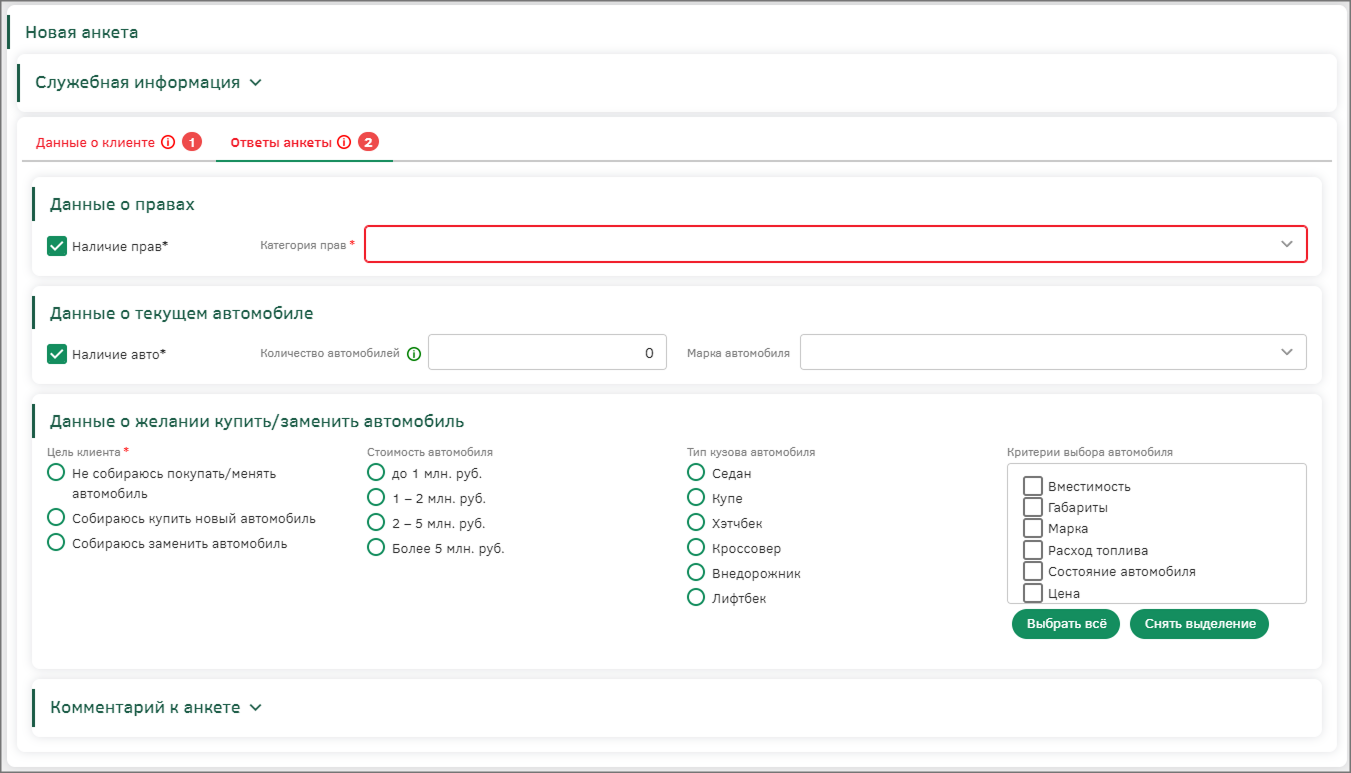The width and height of the screenshot is (1351, 773).
Task: Uncheck the Наличие авто checkbox
Action: click(x=57, y=354)
